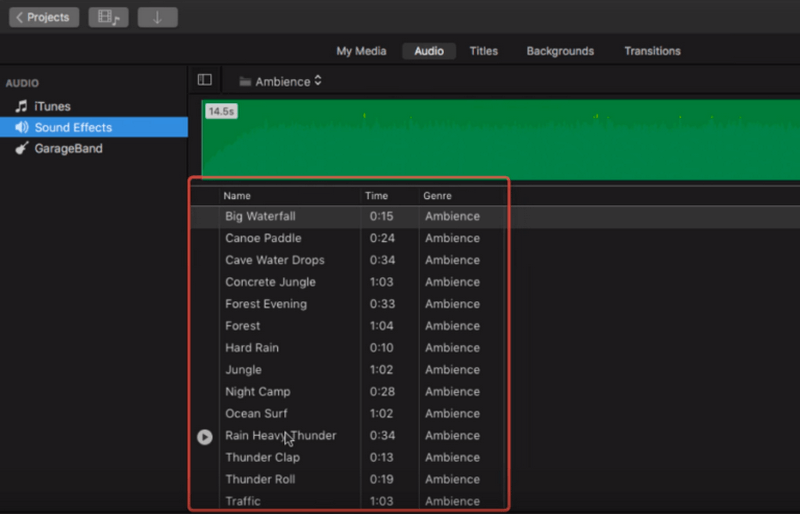Click the Ambience genre of Traffic
This screenshot has width=800, height=514.
(453, 502)
